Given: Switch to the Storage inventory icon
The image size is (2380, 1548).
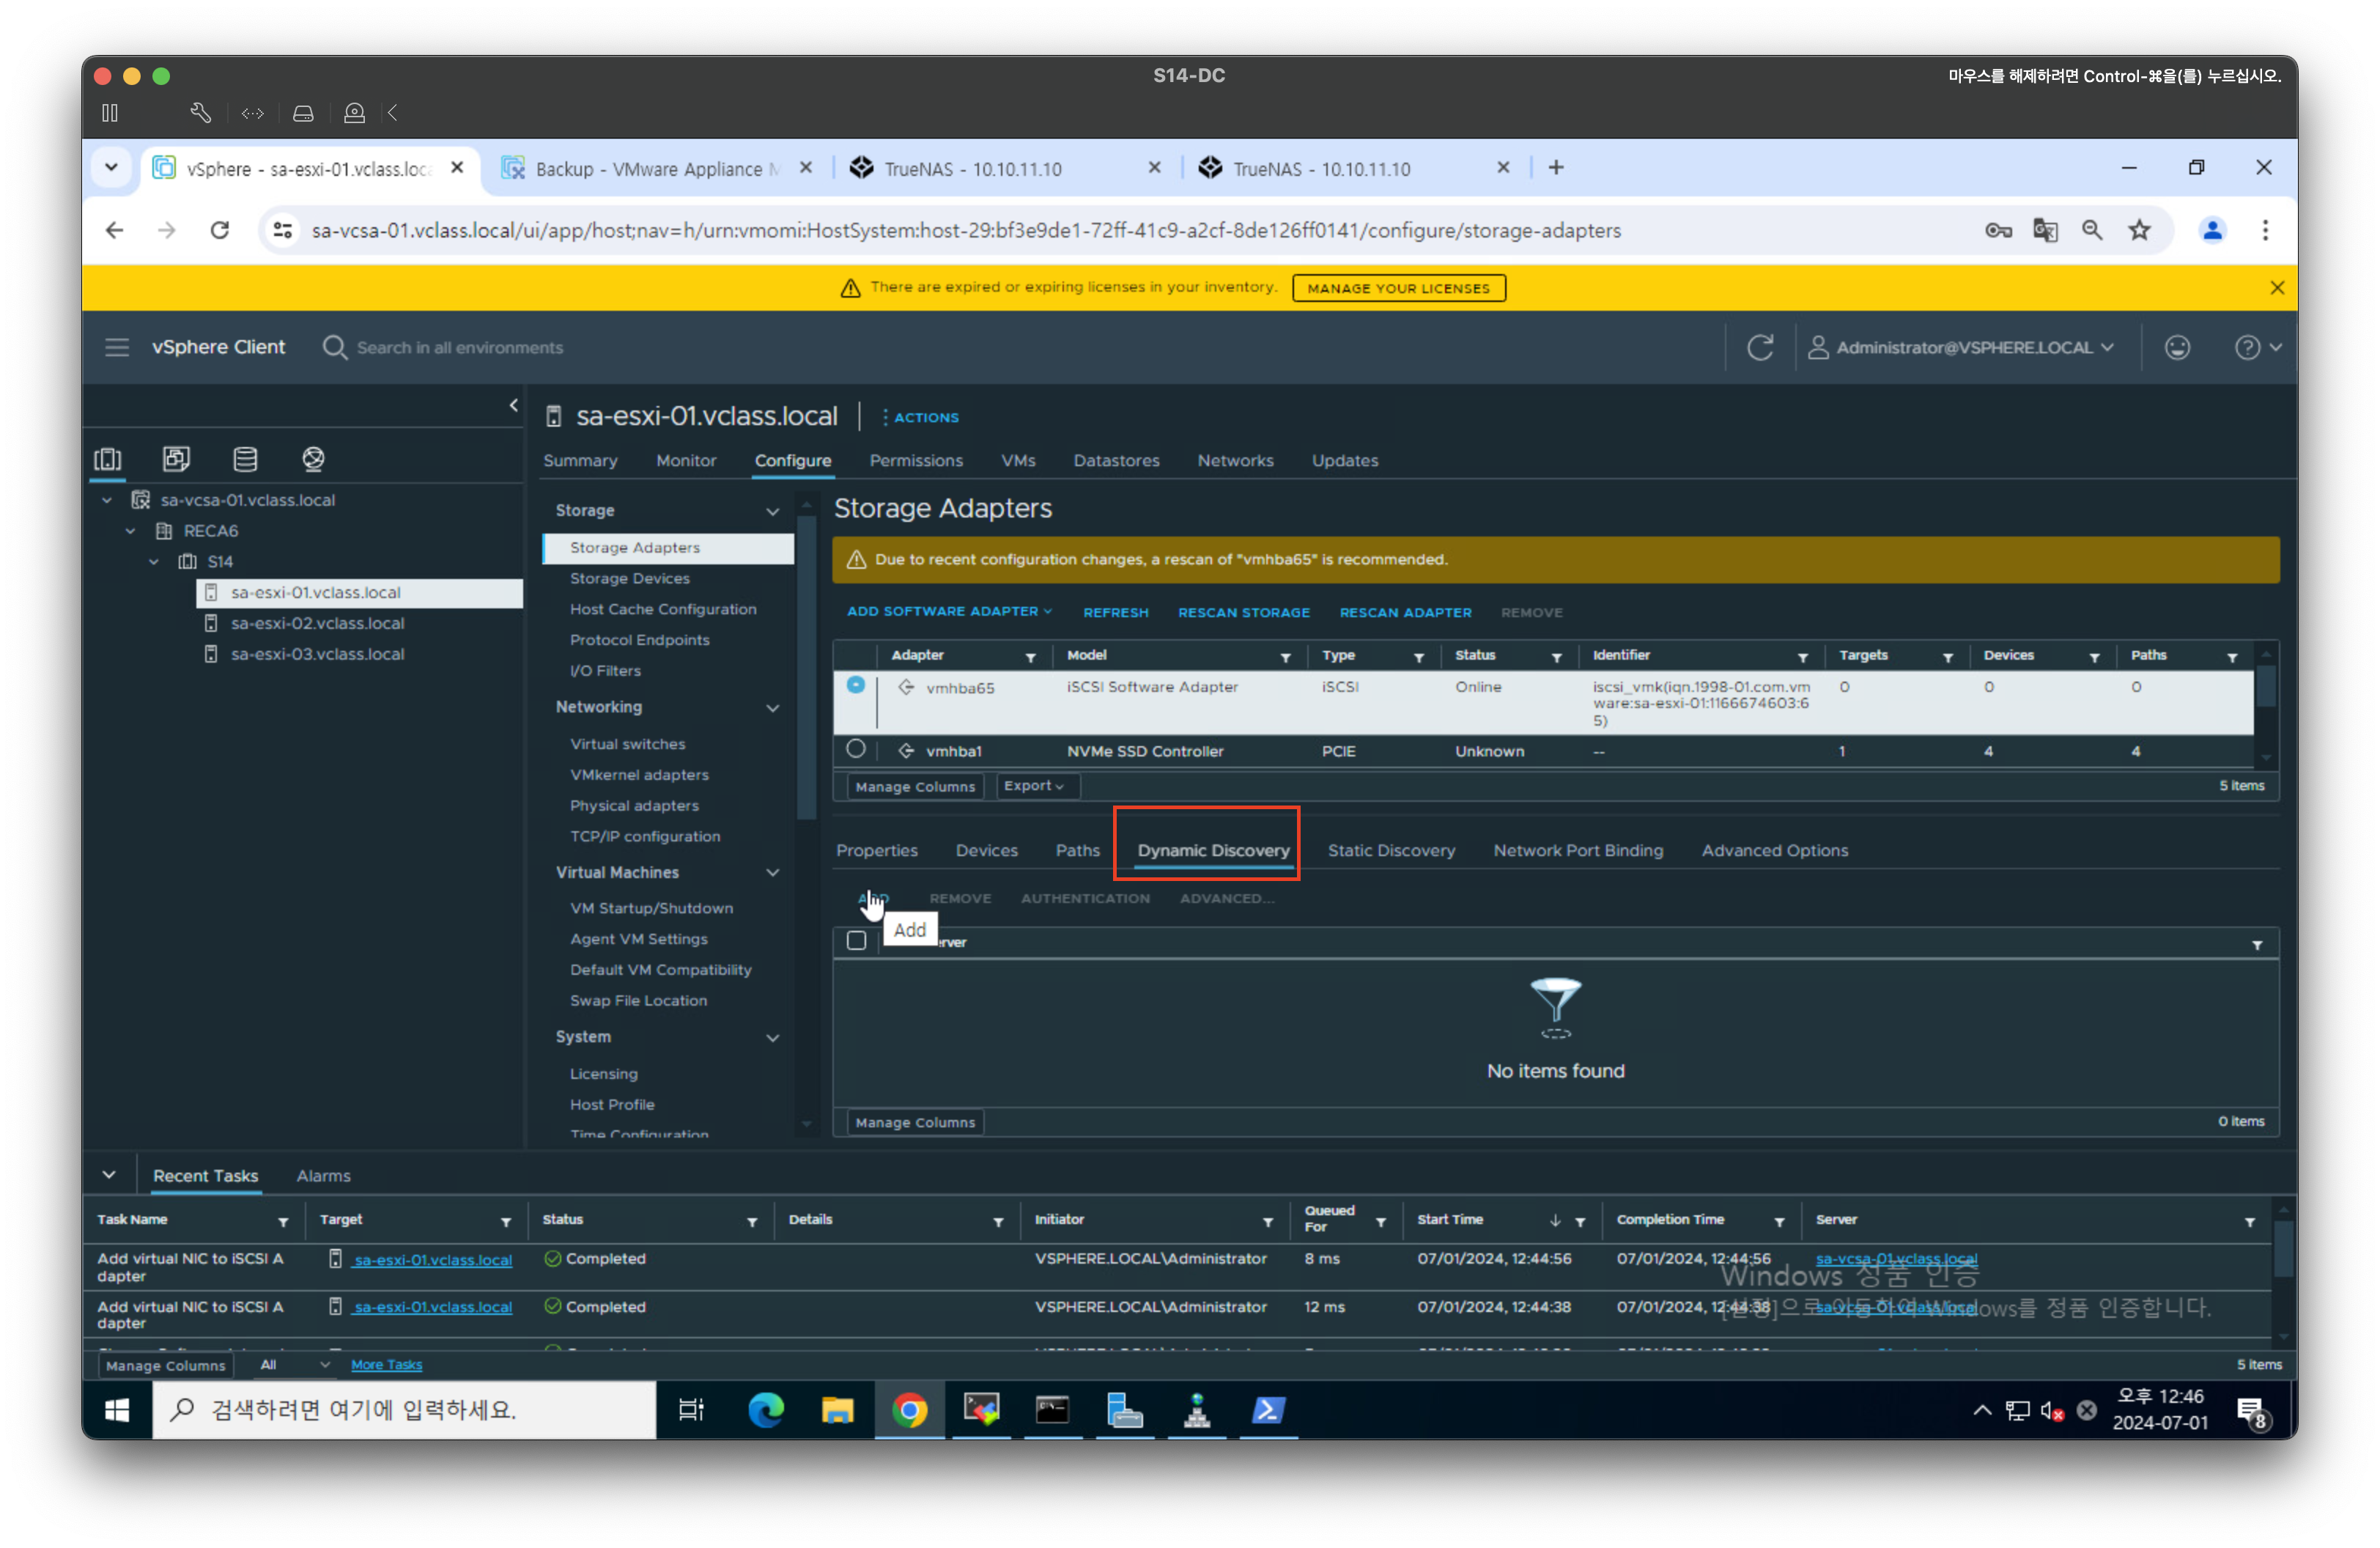Looking at the screenshot, I should (x=245, y=459).
